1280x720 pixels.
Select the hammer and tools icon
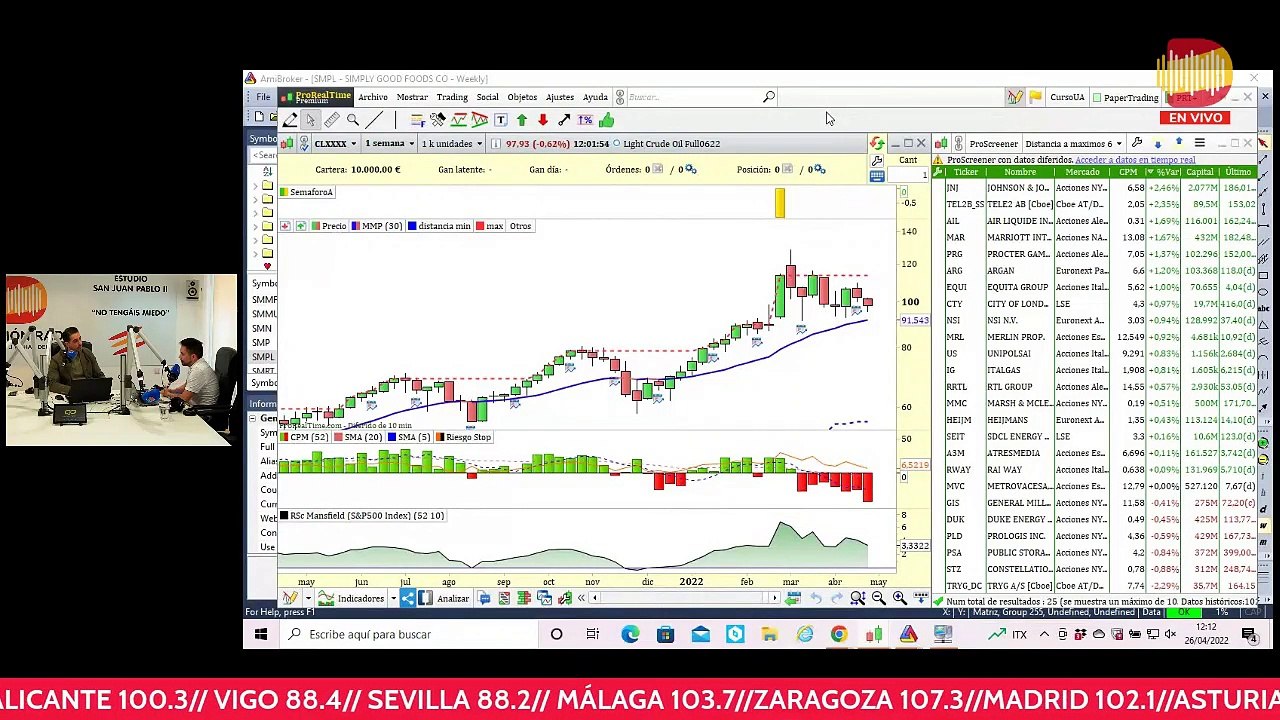coord(437,120)
